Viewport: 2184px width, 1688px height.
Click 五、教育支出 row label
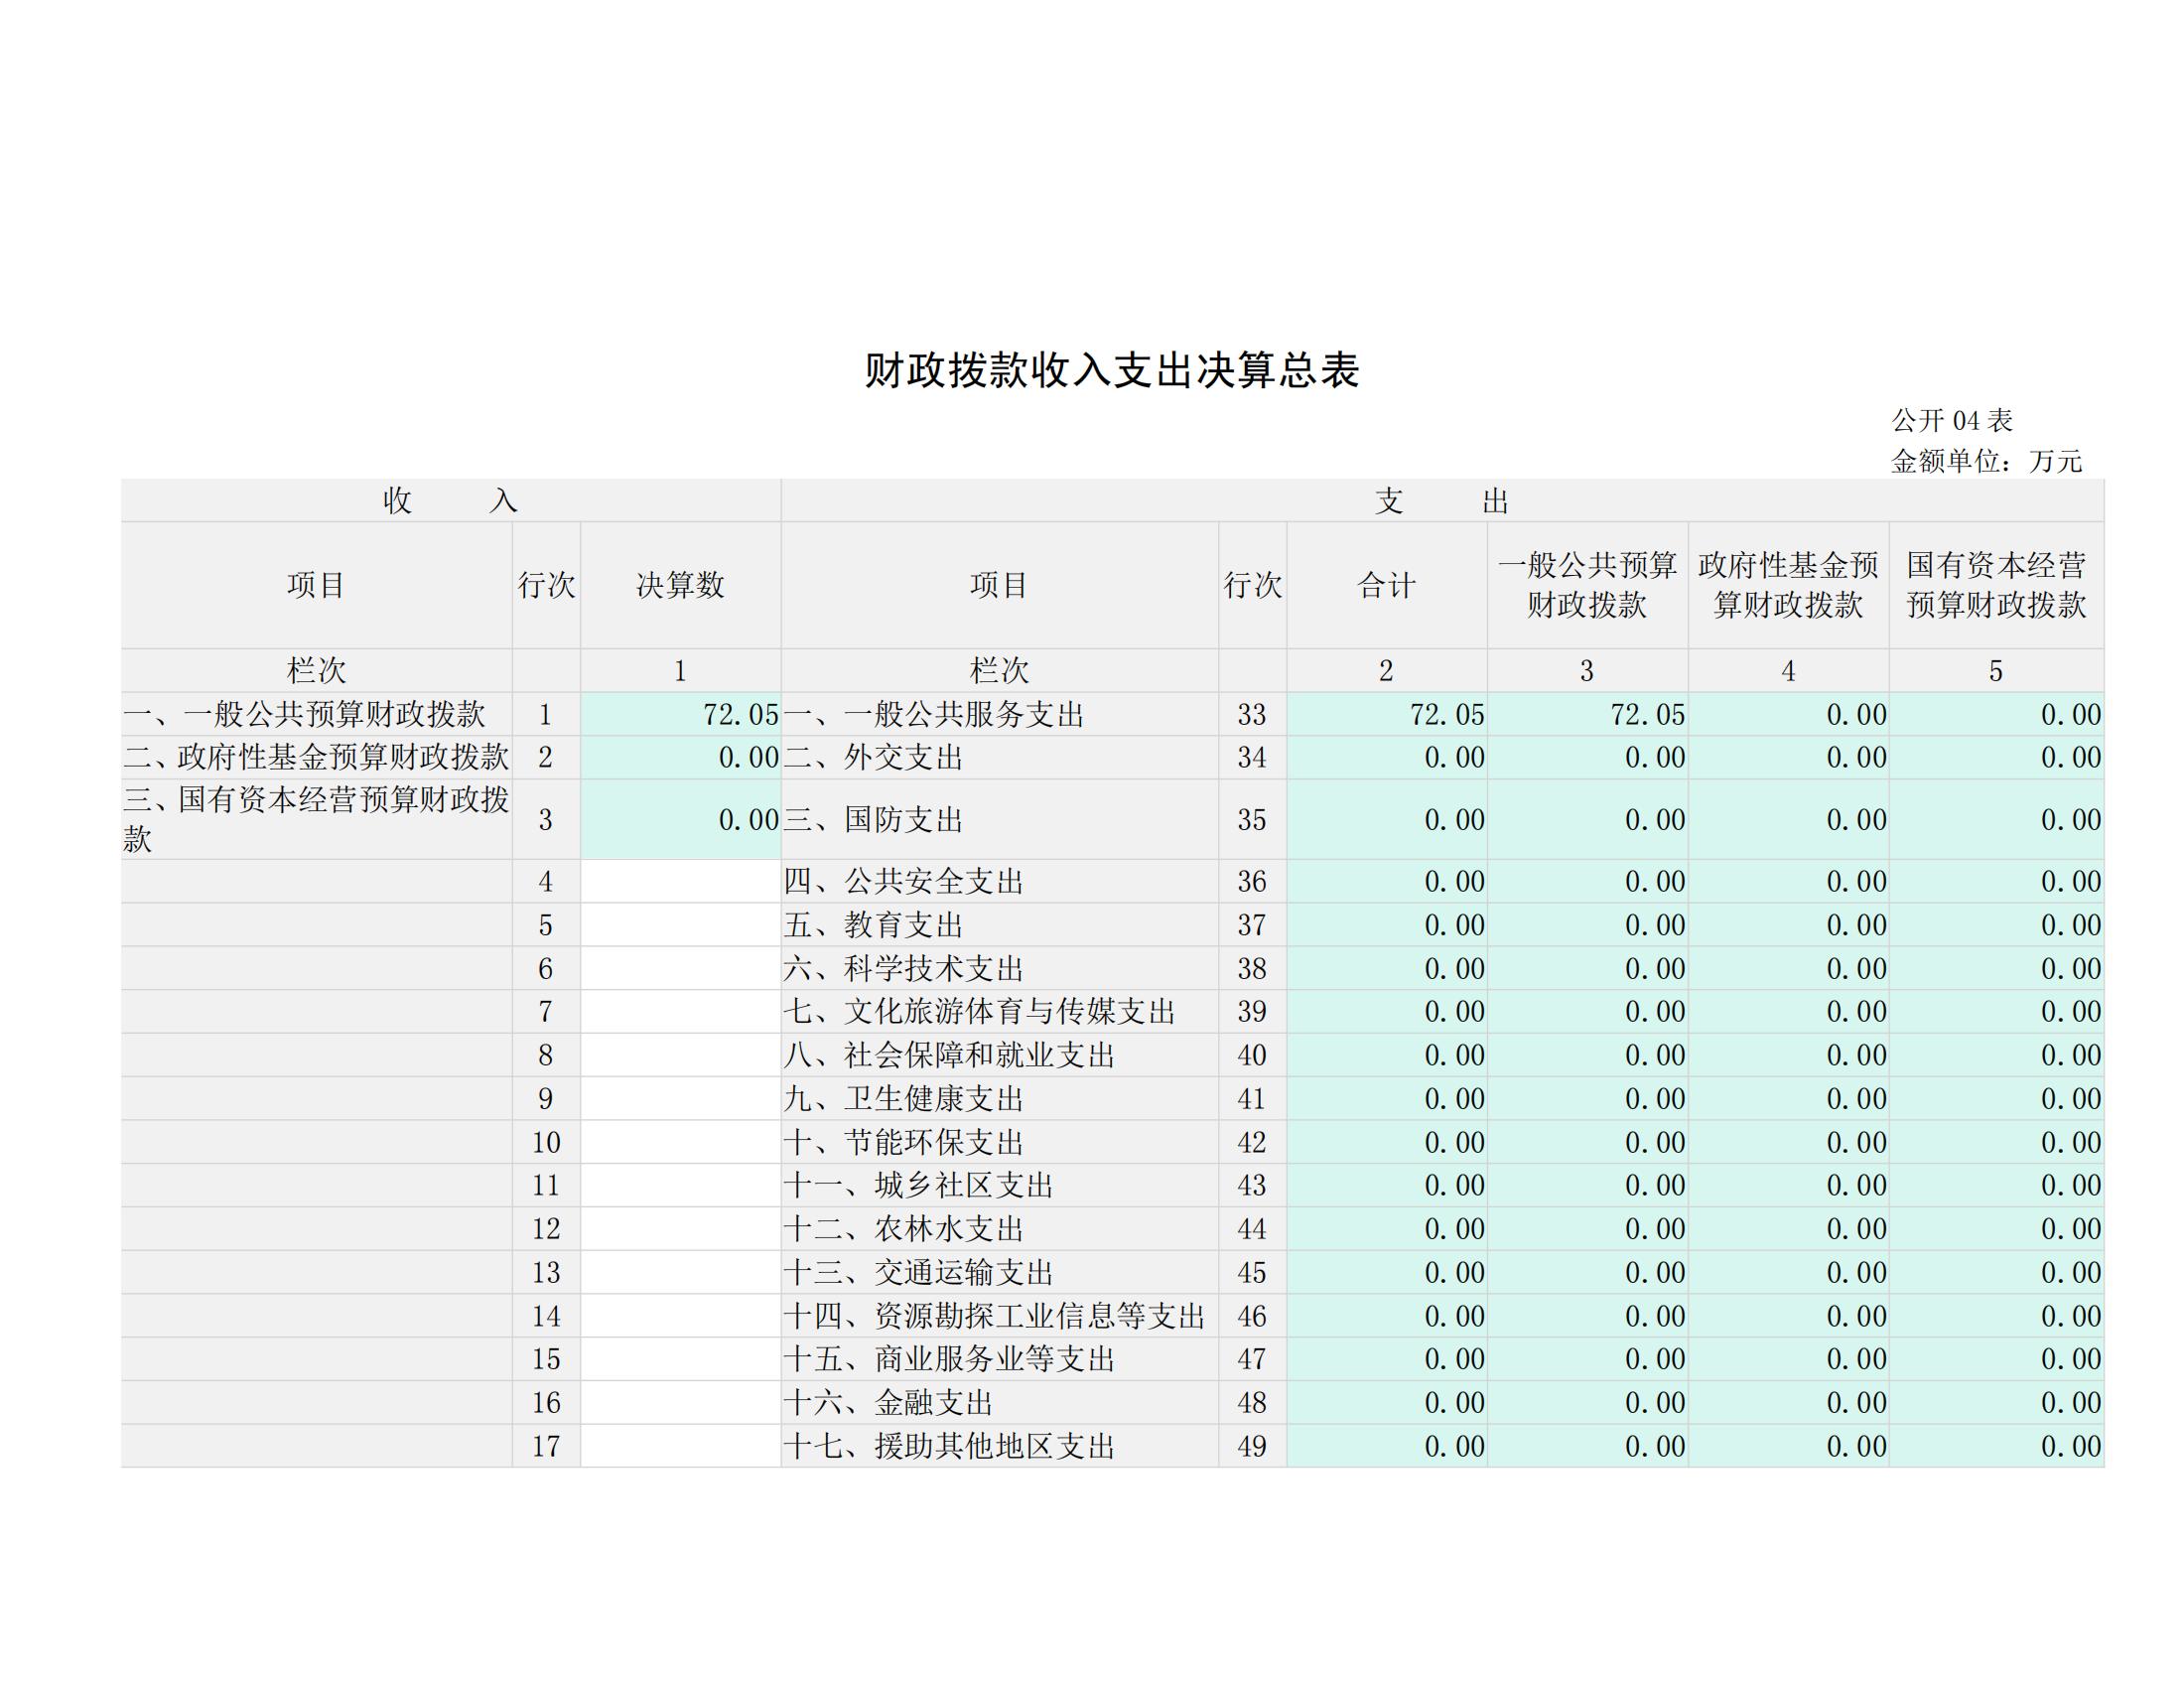[873, 925]
